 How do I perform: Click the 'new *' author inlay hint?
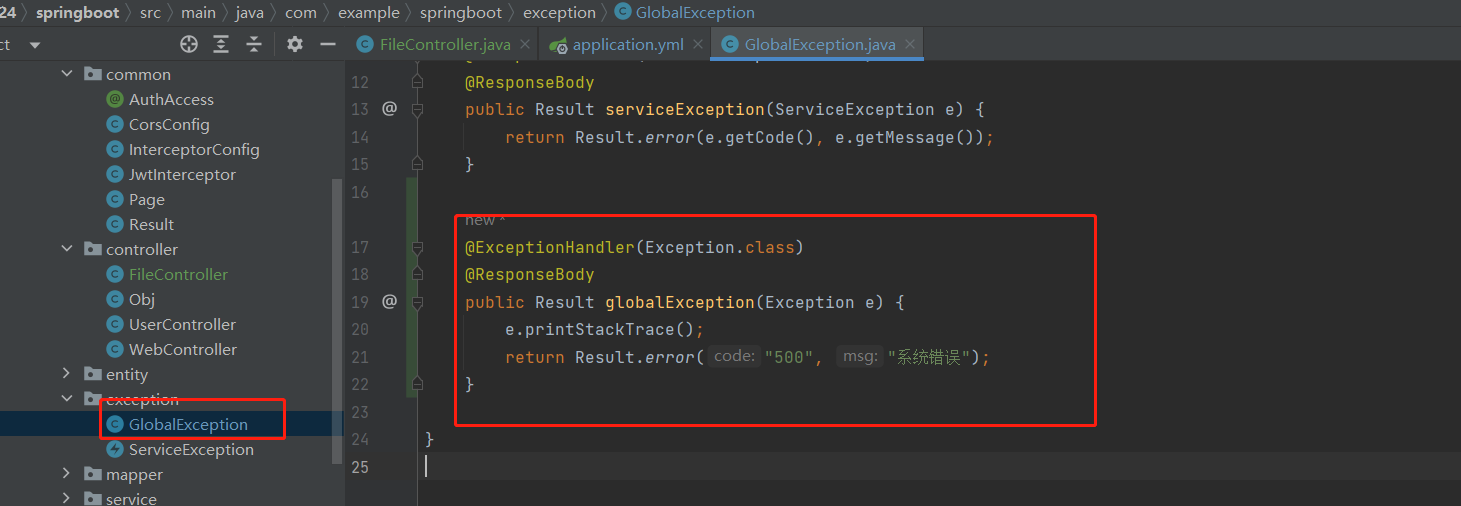click(x=484, y=220)
